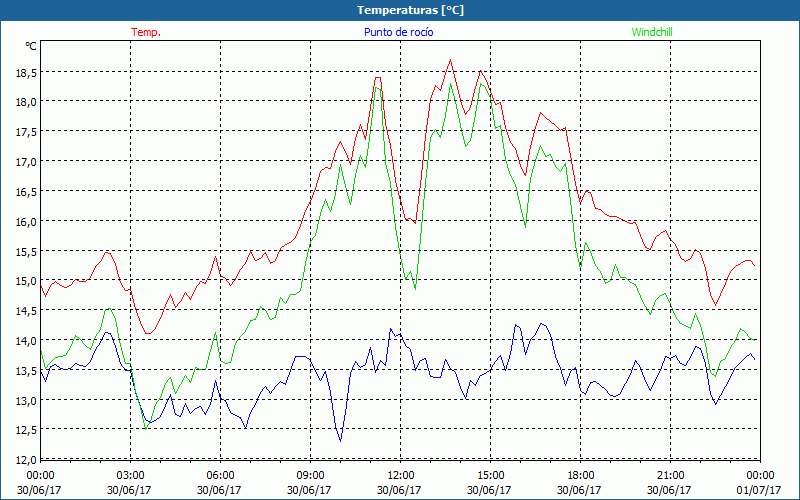Click the 21:00 time axis label

pos(670,476)
